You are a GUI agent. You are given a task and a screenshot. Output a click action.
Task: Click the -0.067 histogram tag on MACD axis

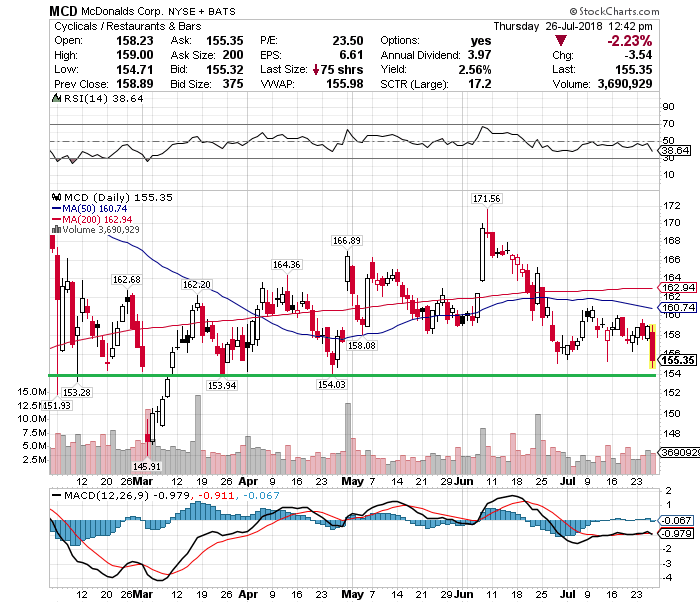[676, 520]
